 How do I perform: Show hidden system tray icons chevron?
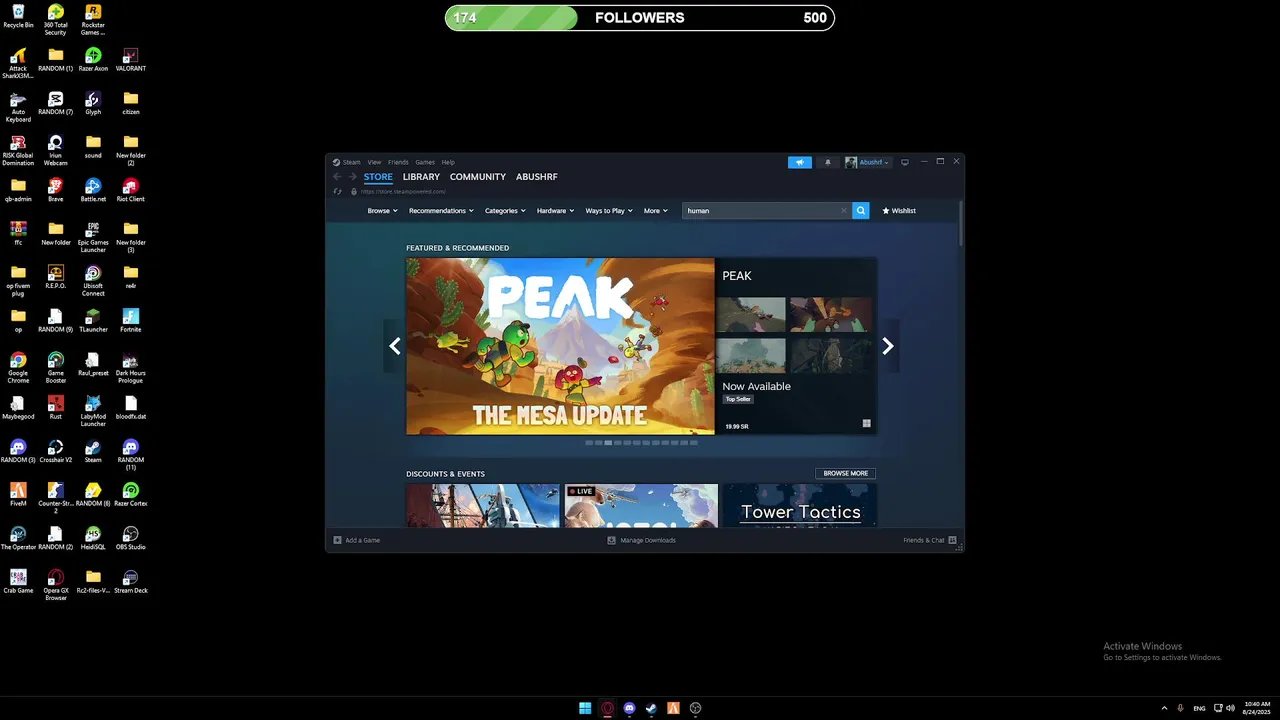1163,708
